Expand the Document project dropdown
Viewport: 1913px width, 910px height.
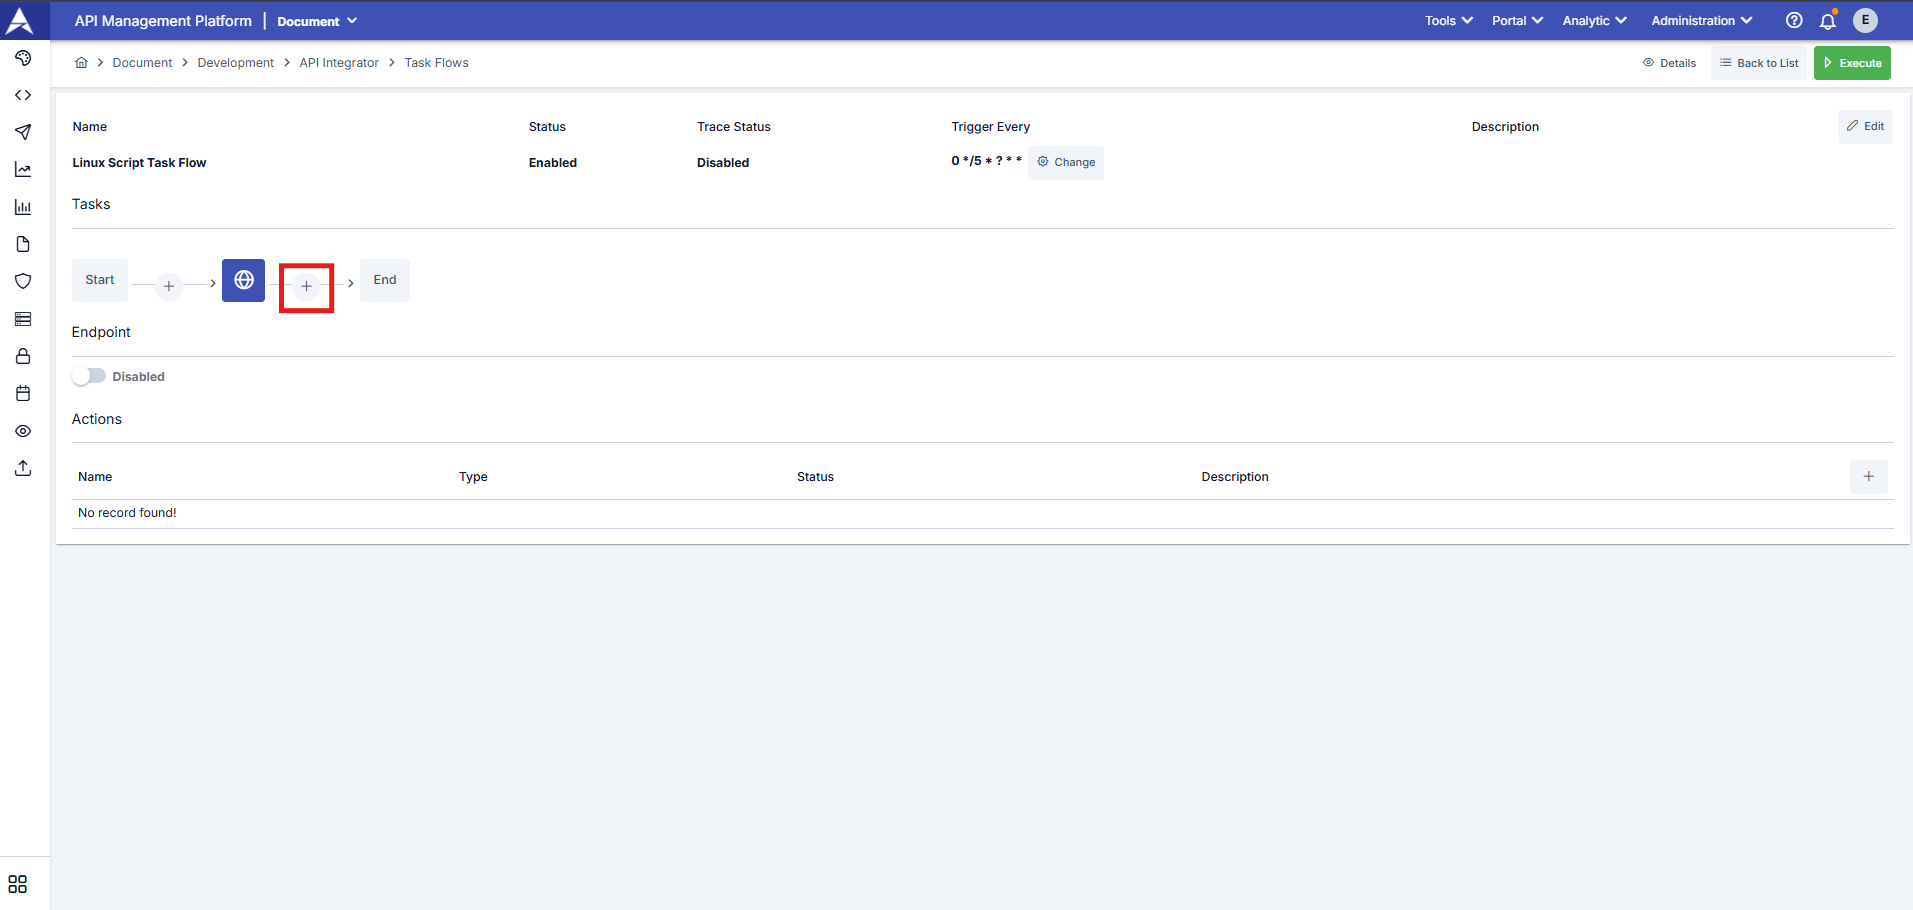pos(317,21)
